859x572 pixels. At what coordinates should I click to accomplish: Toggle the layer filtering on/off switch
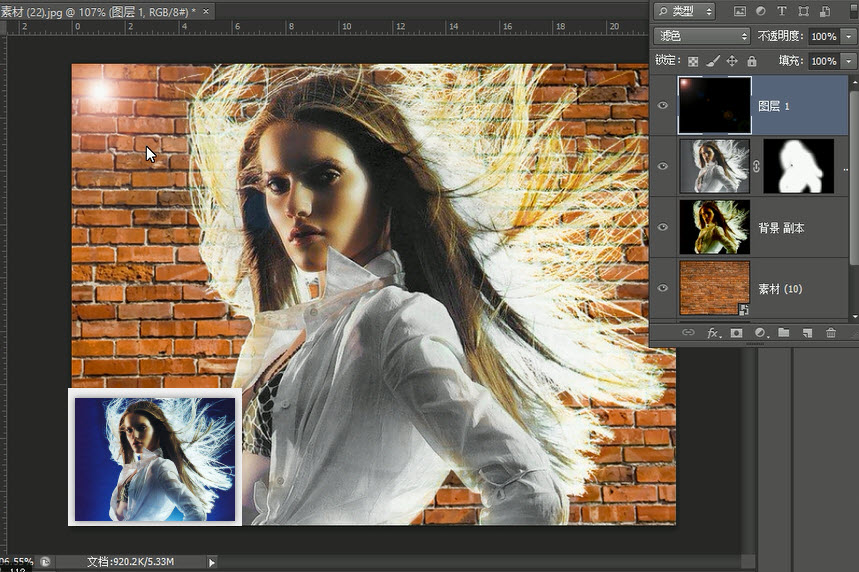tap(855, 11)
